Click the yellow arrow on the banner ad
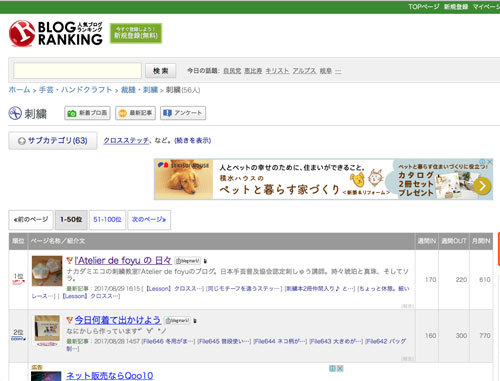500x381 pixels. (x=482, y=186)
